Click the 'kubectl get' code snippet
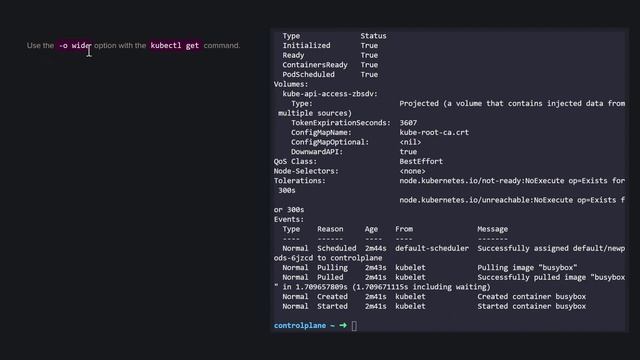 coord(175,45)
